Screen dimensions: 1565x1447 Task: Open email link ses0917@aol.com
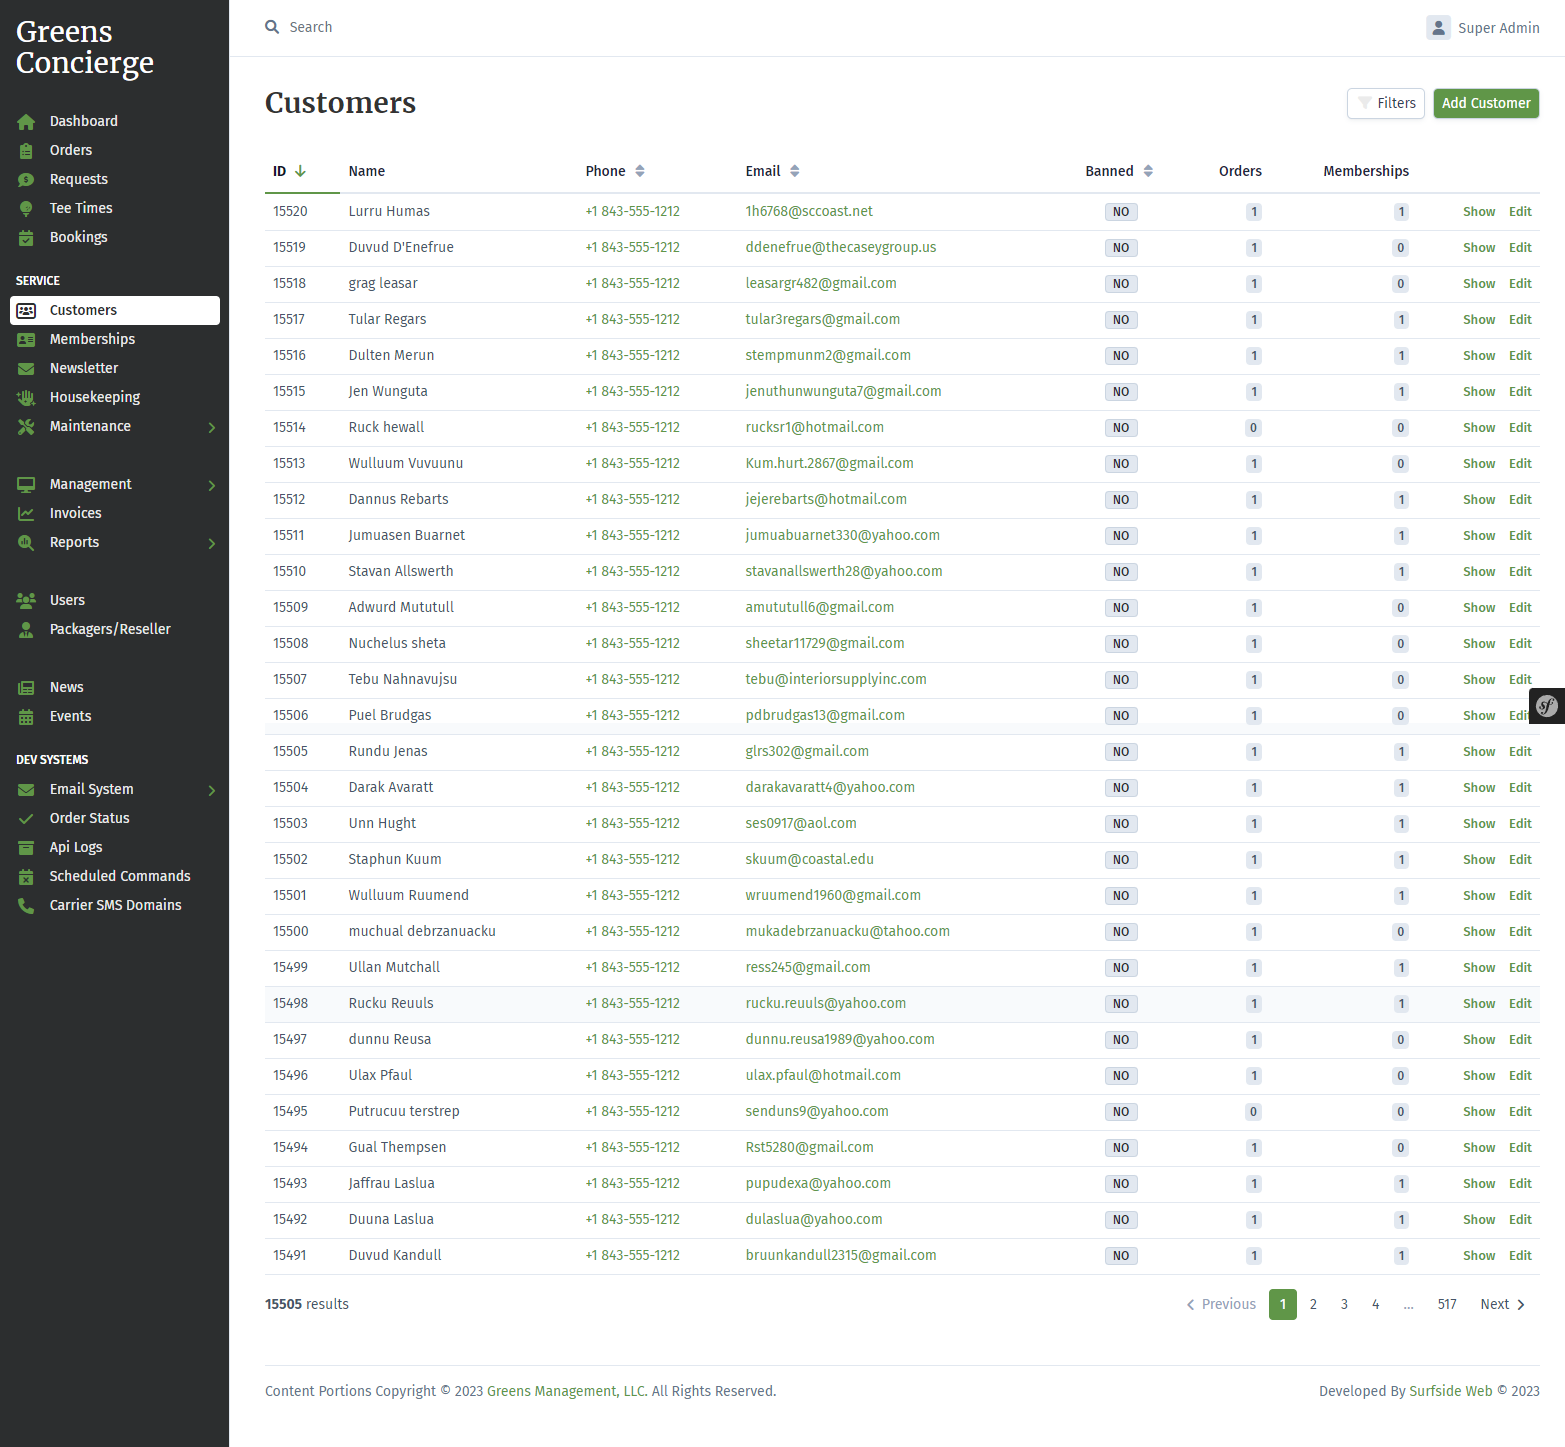pyautogui.click(x=801, y=823)
